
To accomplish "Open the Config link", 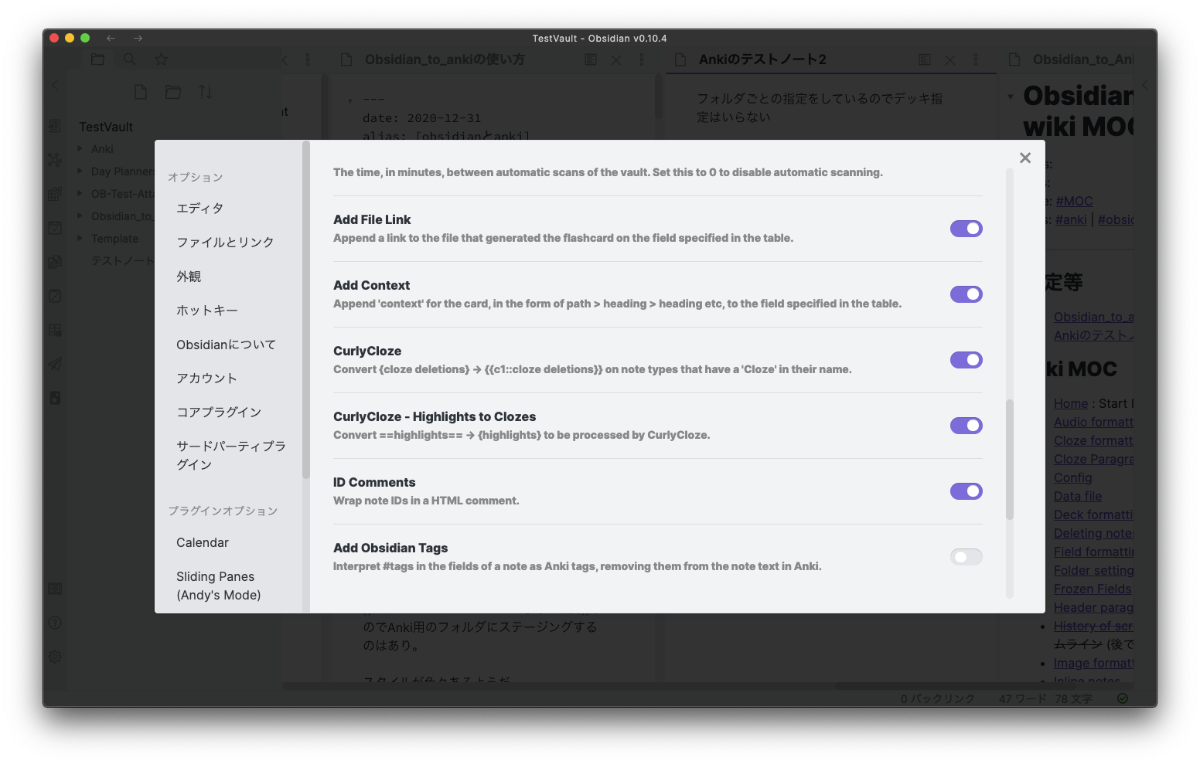I will 1073,478.
